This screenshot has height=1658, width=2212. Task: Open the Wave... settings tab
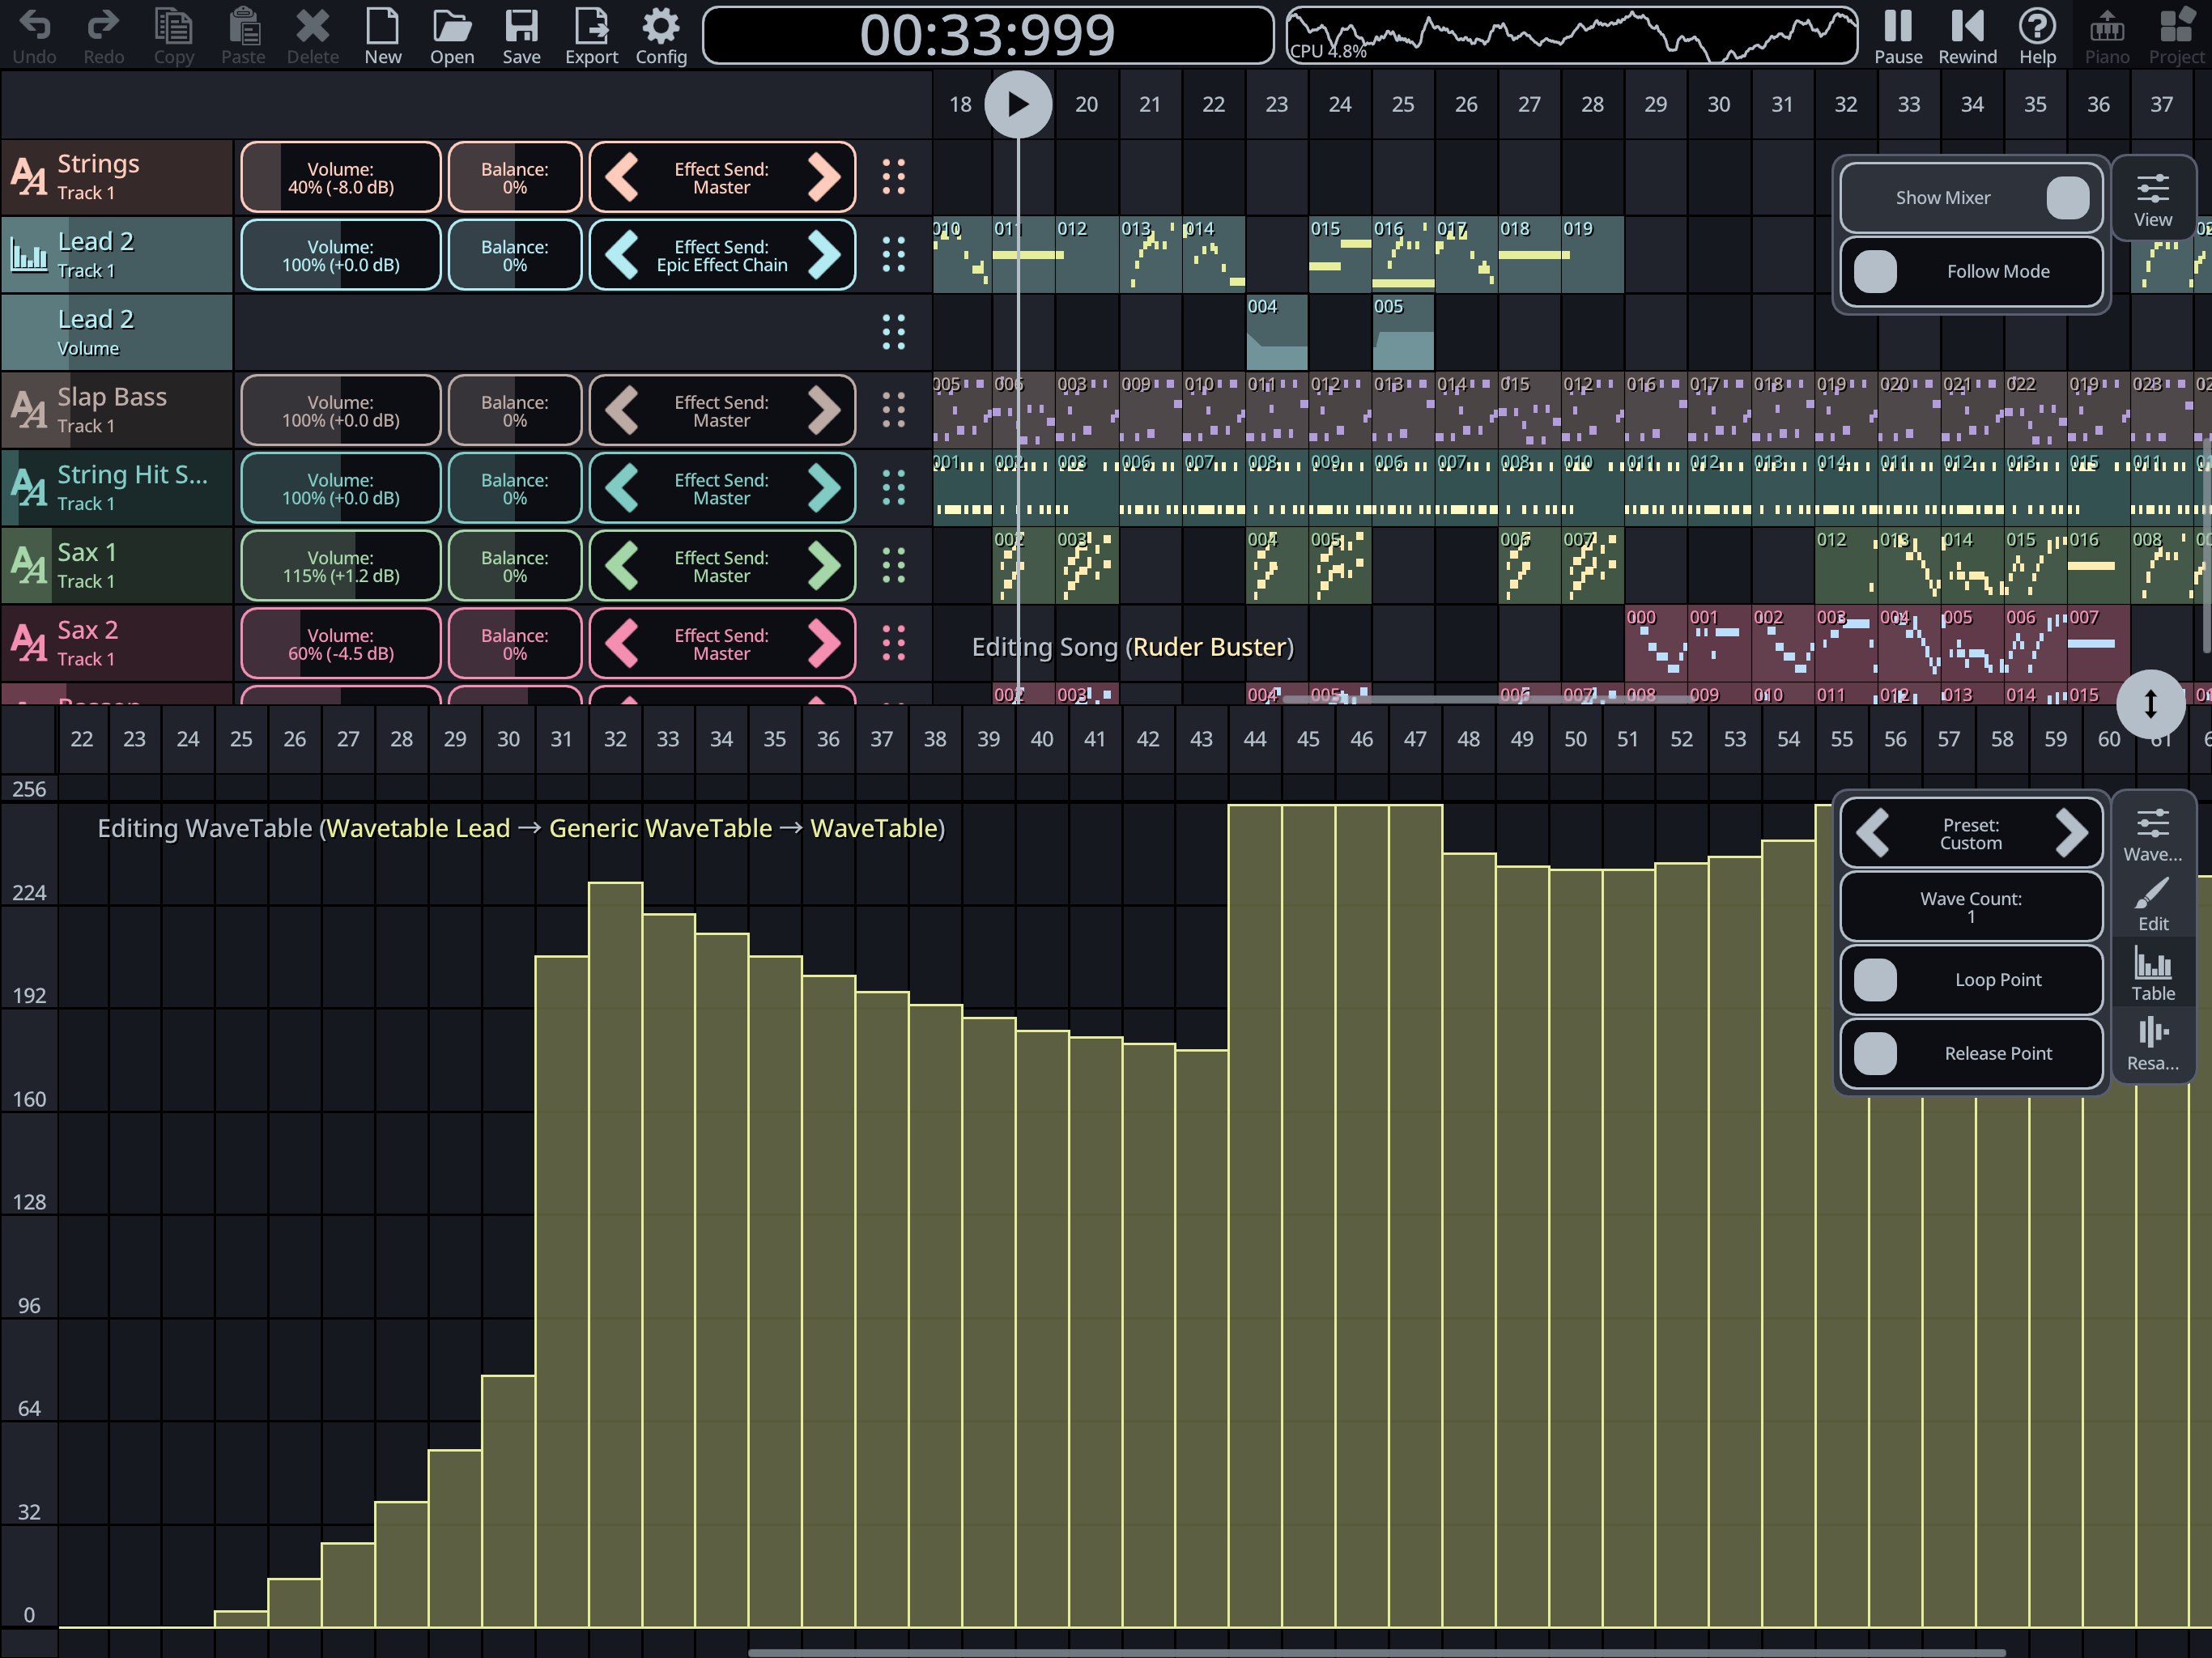pyautogui.click(x=2152, y=834)
